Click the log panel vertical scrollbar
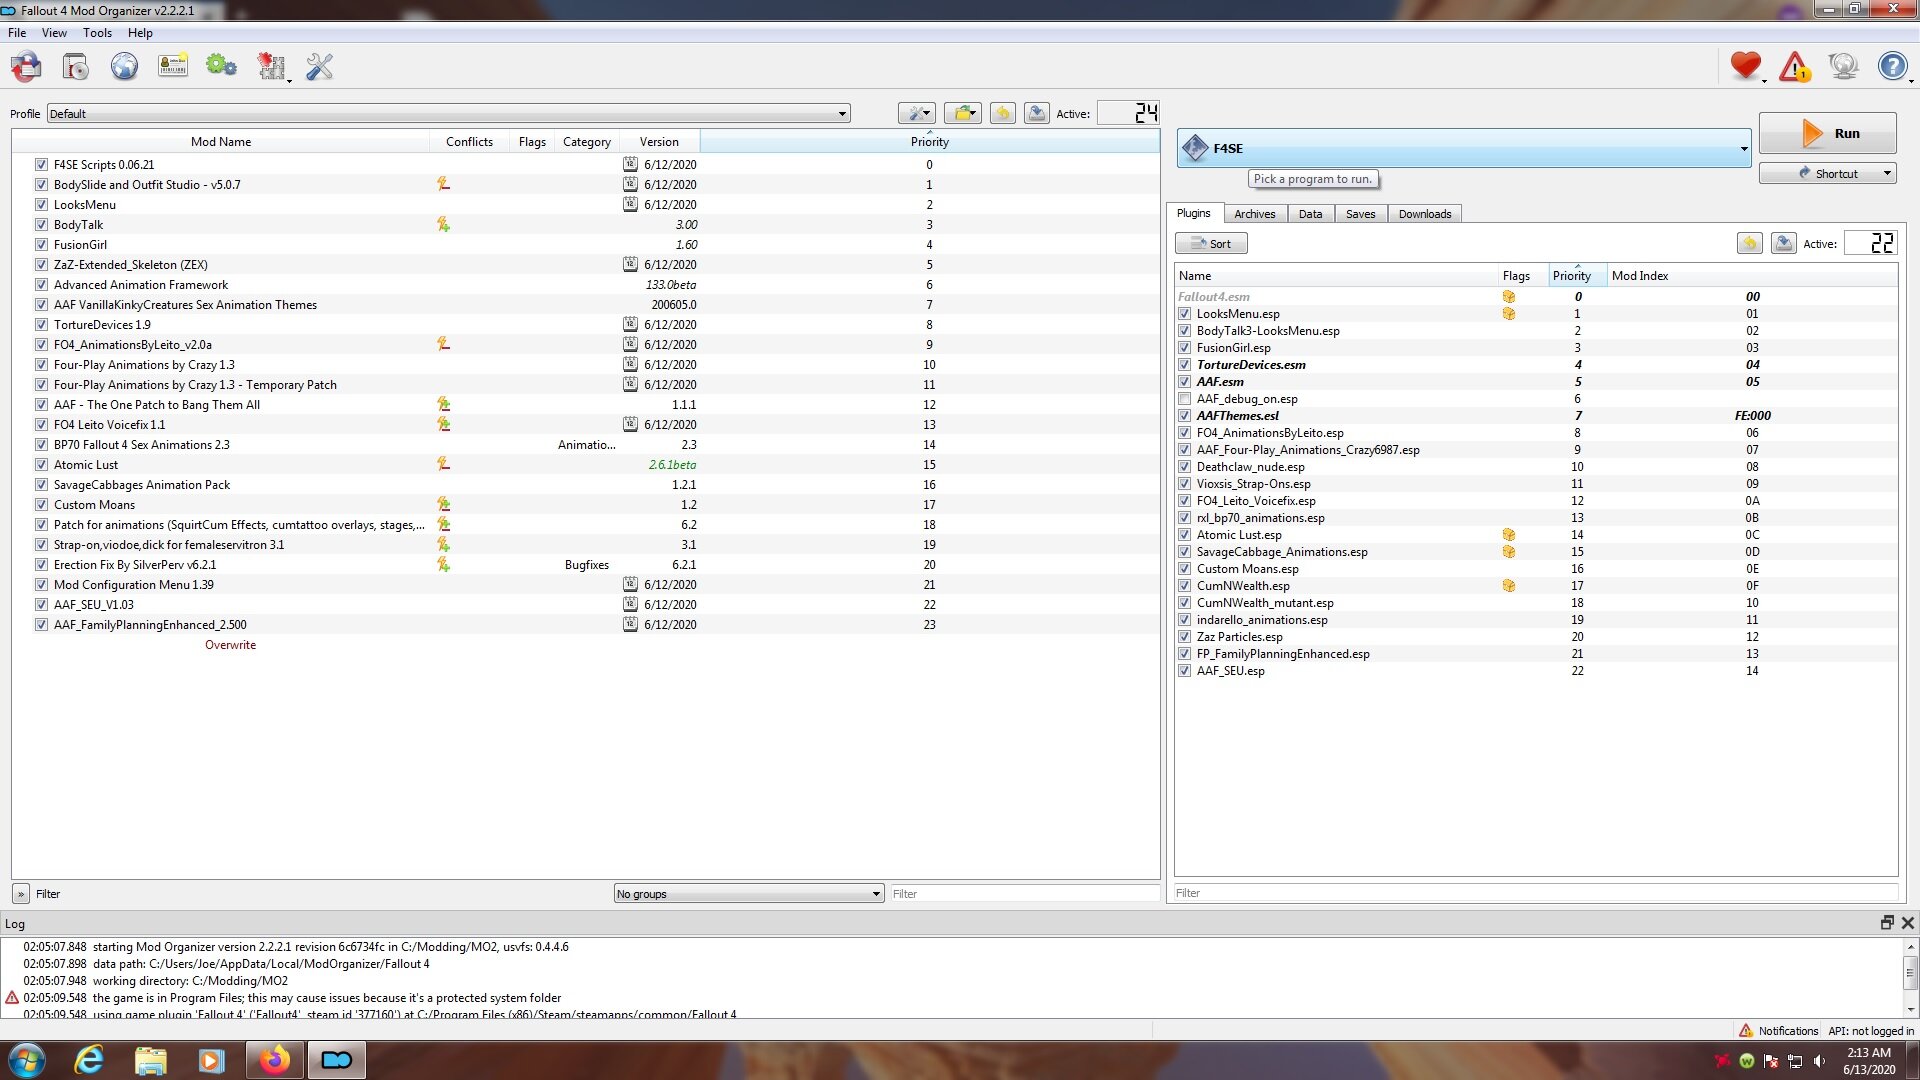 [1910, 977]
